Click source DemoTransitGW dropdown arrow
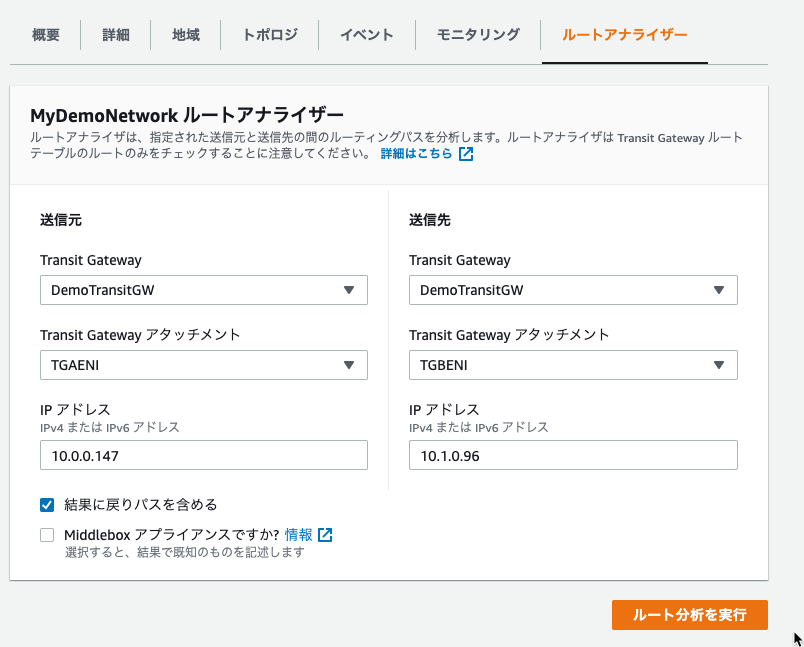Viewport: 804px width, 647px height. [349, 290]
